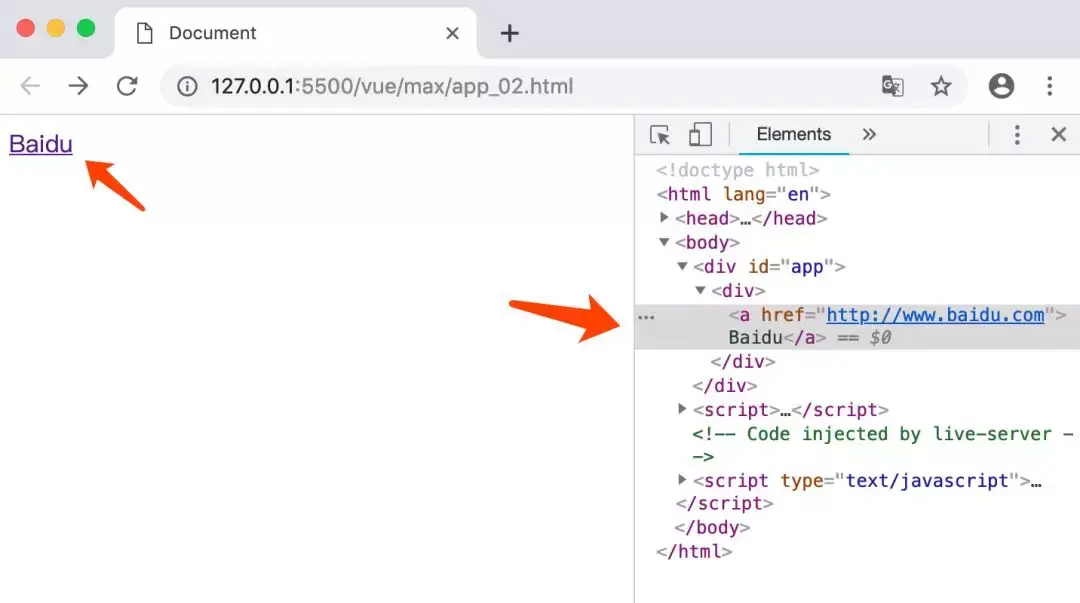This screenshot has width=1080, height=603.
Task: Collapse the body element node
Action: (664, 242)
